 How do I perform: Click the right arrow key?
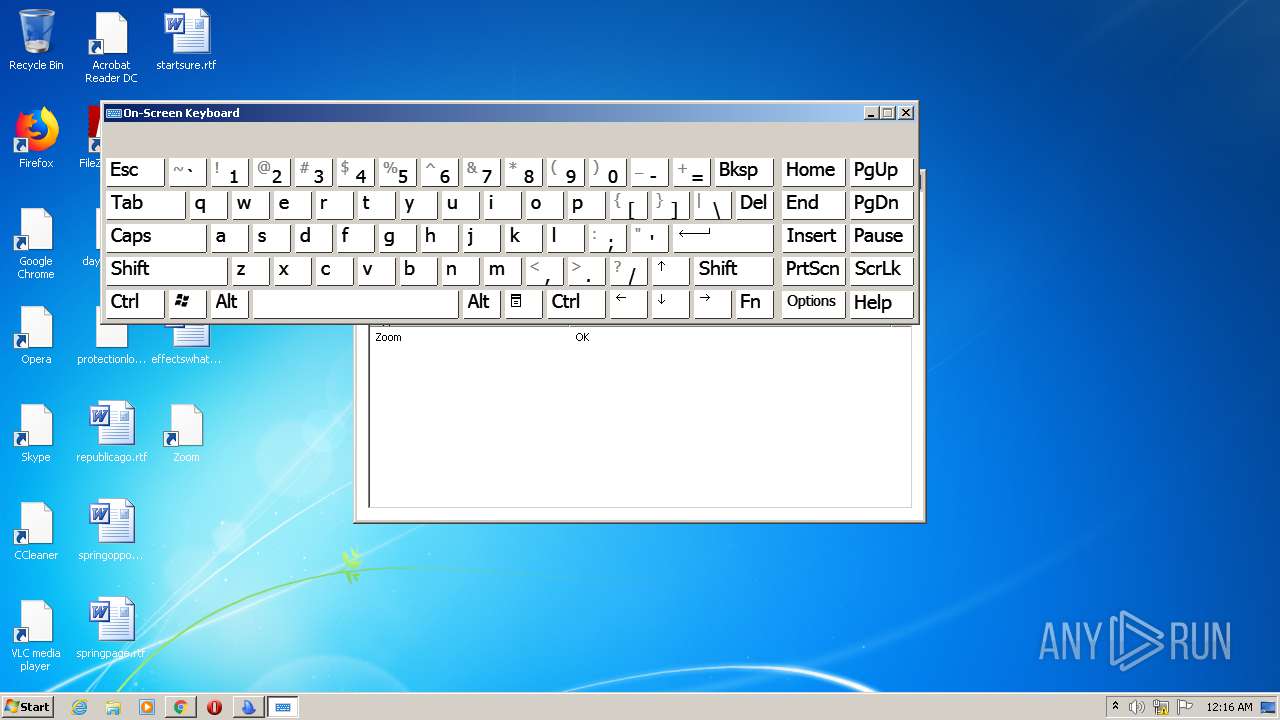point(713,303)
